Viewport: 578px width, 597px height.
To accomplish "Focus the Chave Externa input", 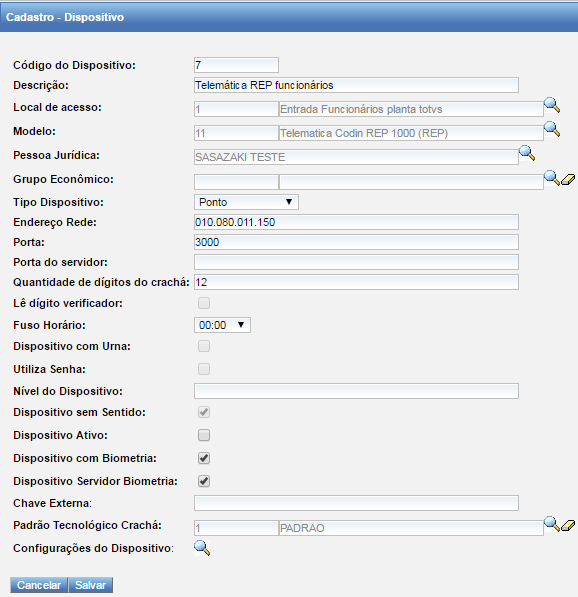I will 356,503.
